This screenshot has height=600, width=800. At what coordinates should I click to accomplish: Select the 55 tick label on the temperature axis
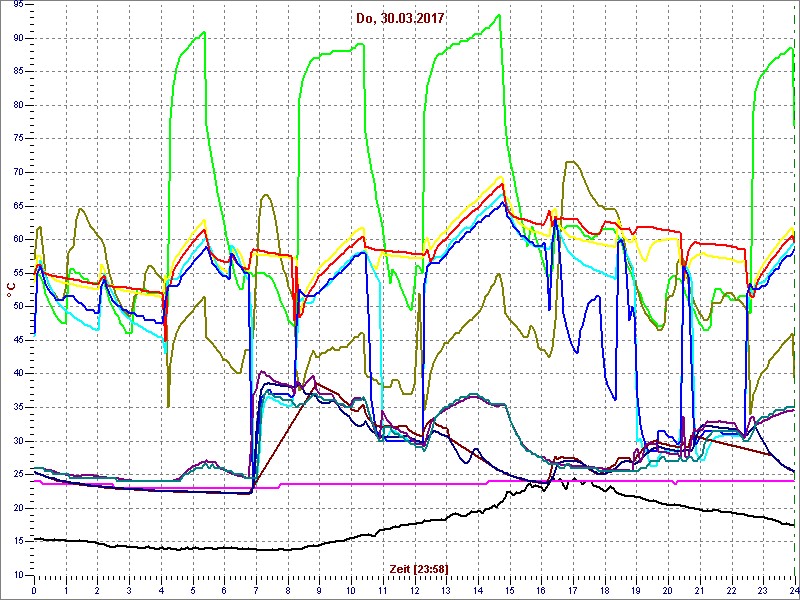[x=17, y=273]
